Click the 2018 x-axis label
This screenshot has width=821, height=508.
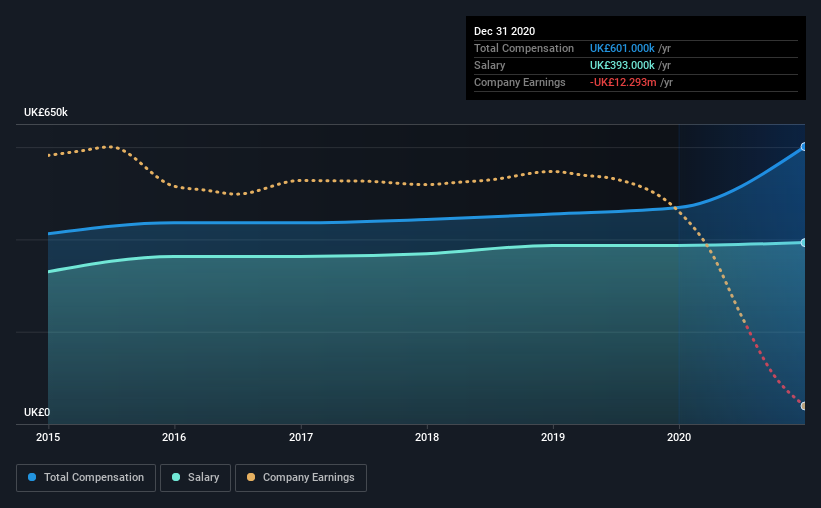pyautogui.click(x=427, y=437)
